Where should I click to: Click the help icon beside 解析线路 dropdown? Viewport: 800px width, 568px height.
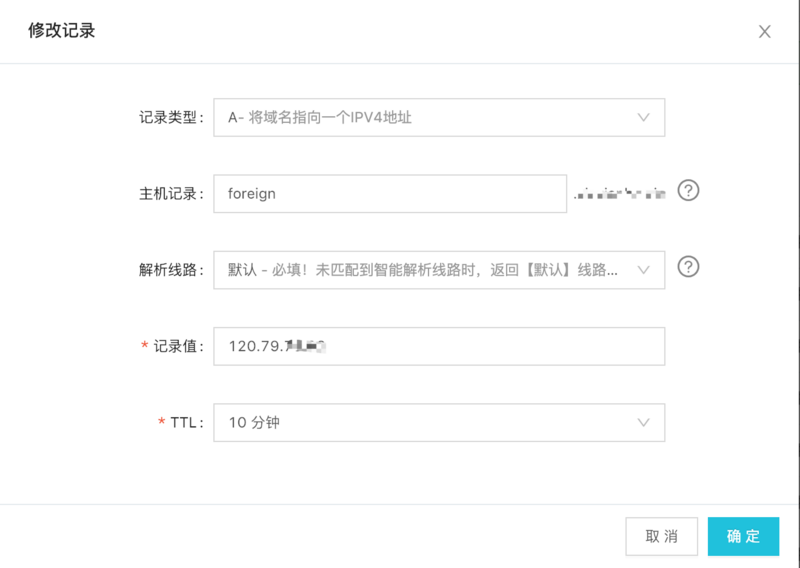(688, 267)
